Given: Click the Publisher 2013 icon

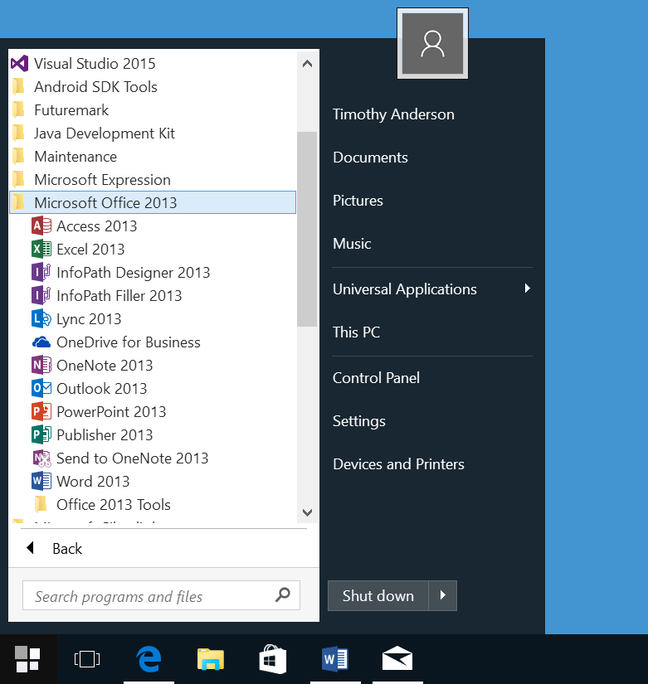Looking at the screenshot, I should (41, 434).
